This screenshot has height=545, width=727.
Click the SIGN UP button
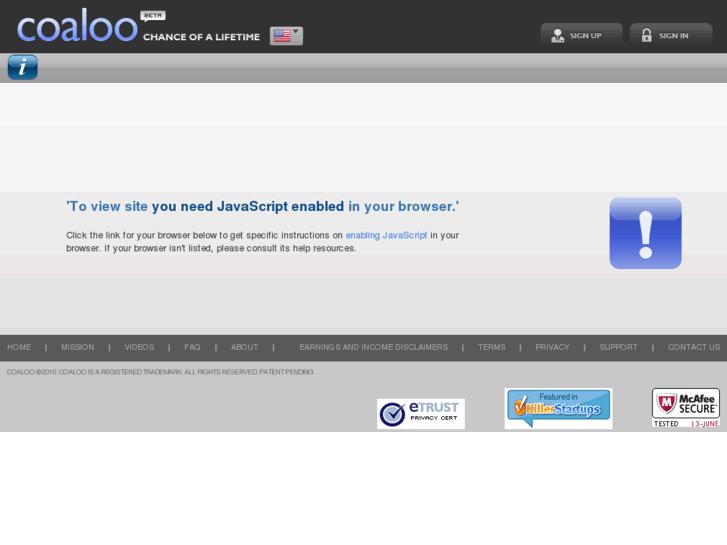coord(581,35)
